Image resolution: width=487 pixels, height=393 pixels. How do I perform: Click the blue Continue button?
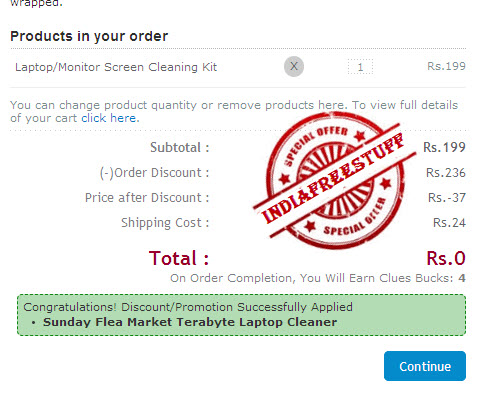click(425, 366)
